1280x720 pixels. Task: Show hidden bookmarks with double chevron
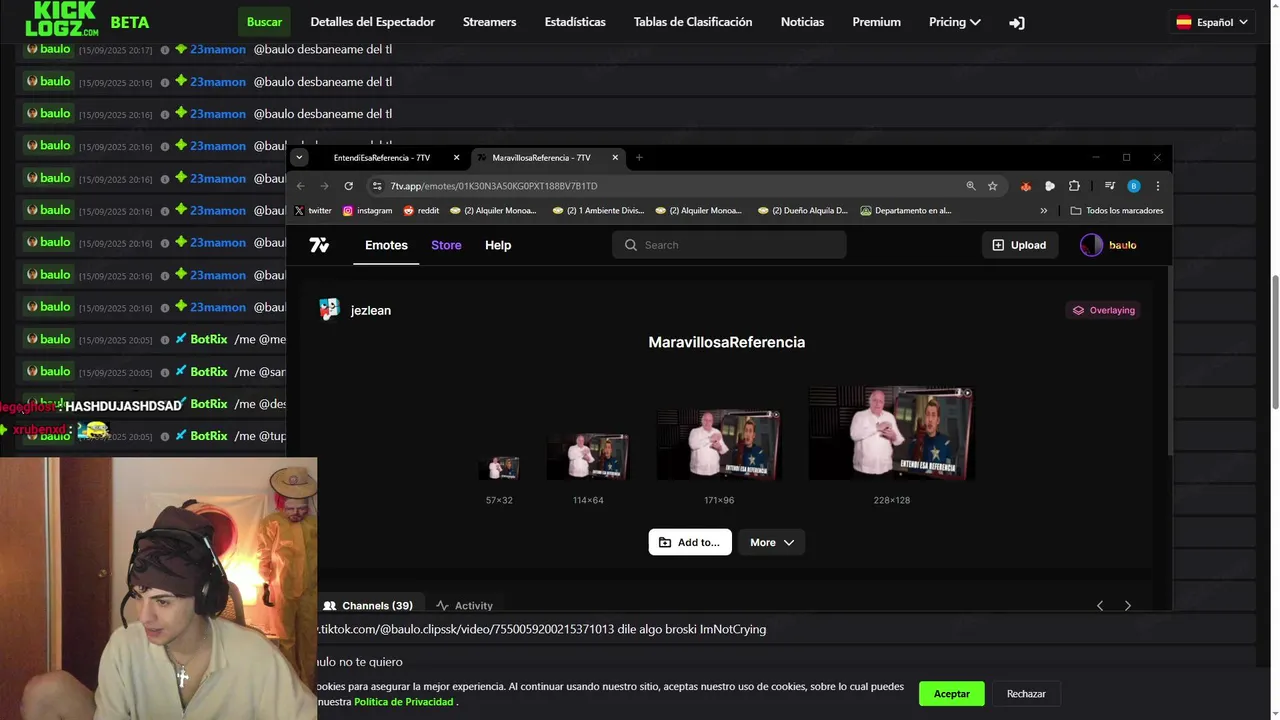pos(1044,211)
